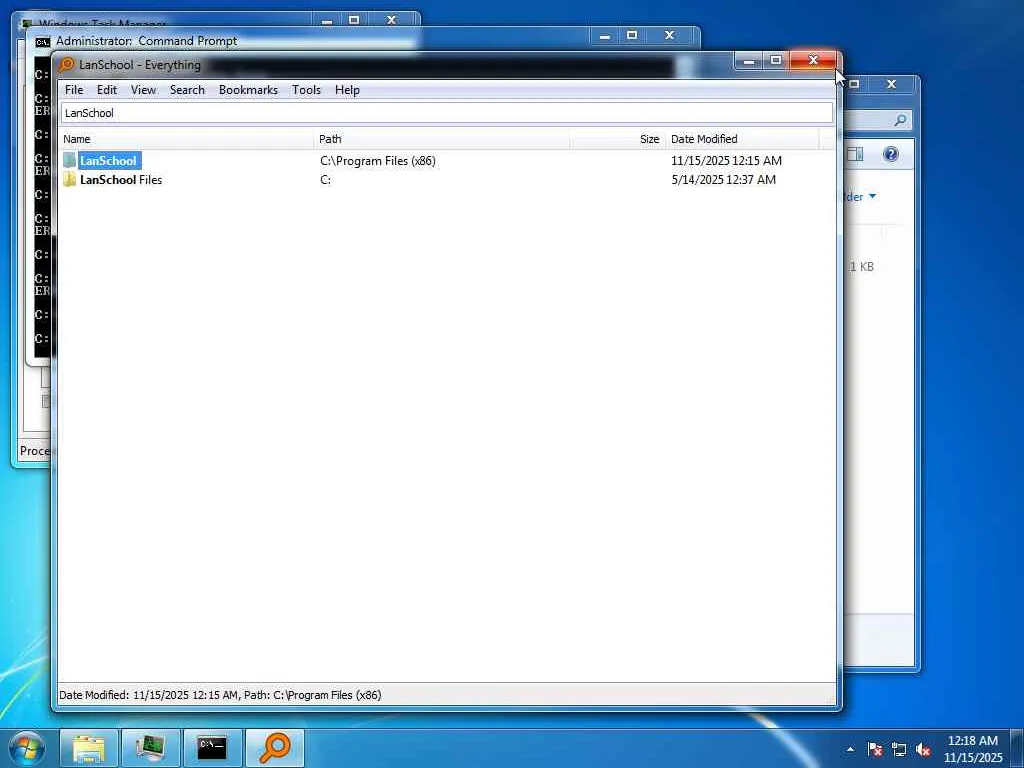This screenshot has height=768, width=1024.
Task: Close the Everything window
Action: (813, 61)
